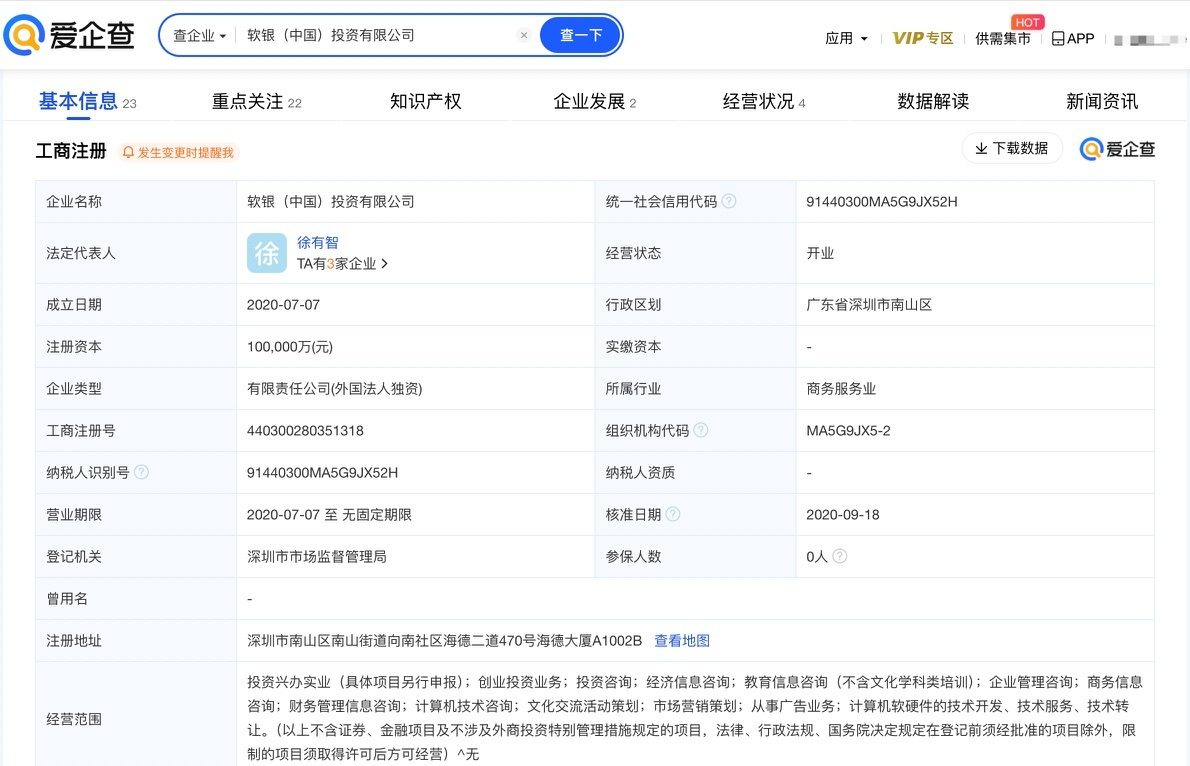
Task: Switch to the 知识产权 tab
Action: (425, 101)
